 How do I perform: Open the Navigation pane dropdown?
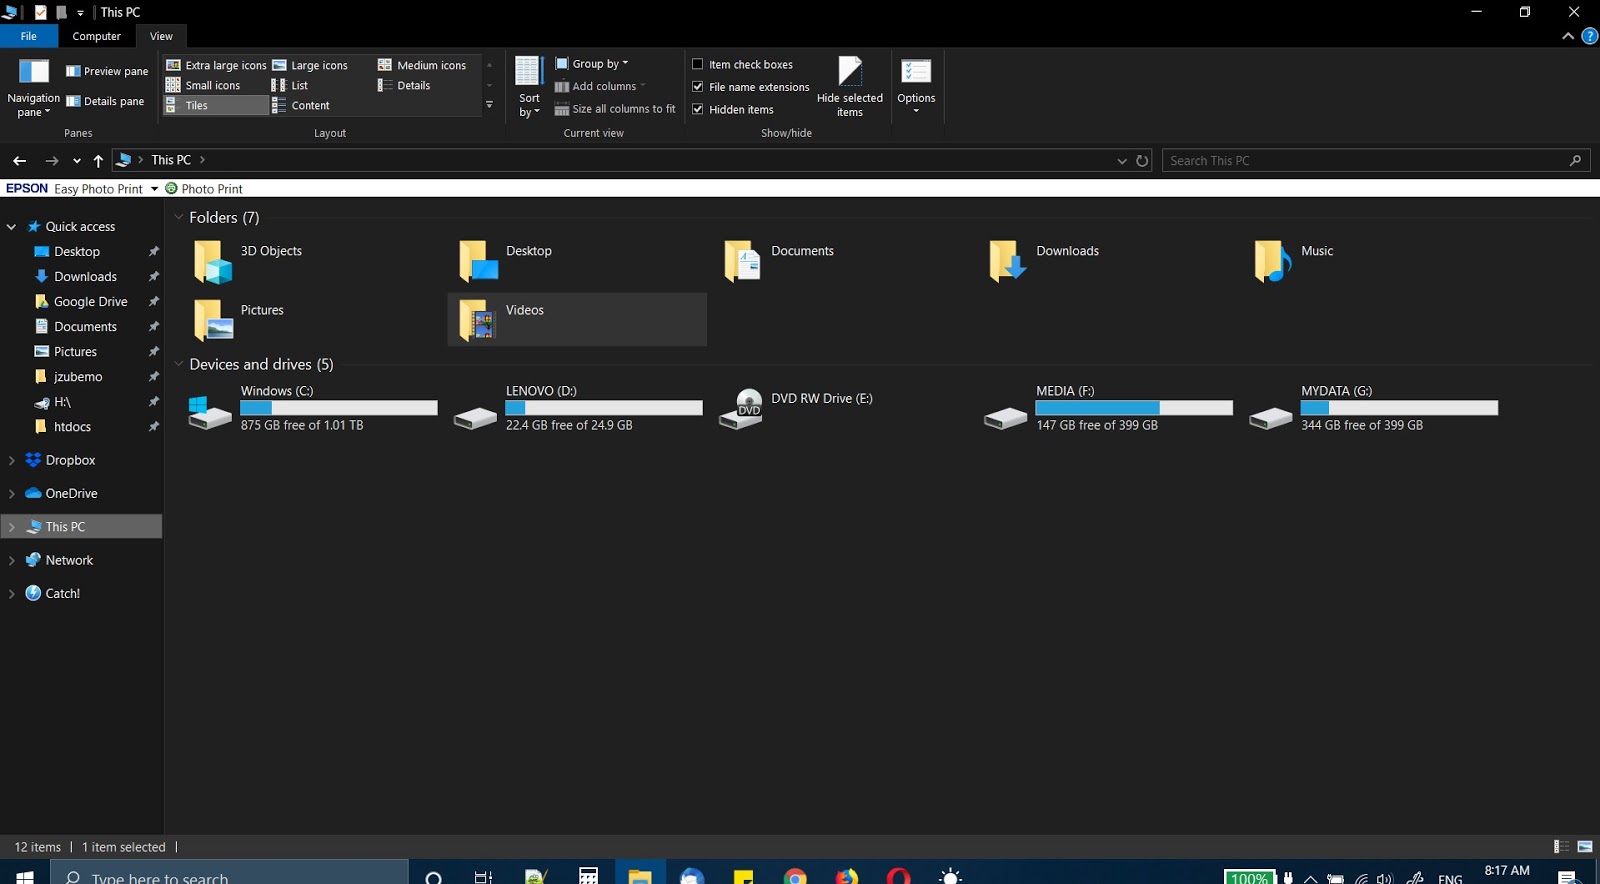(33, 88)
